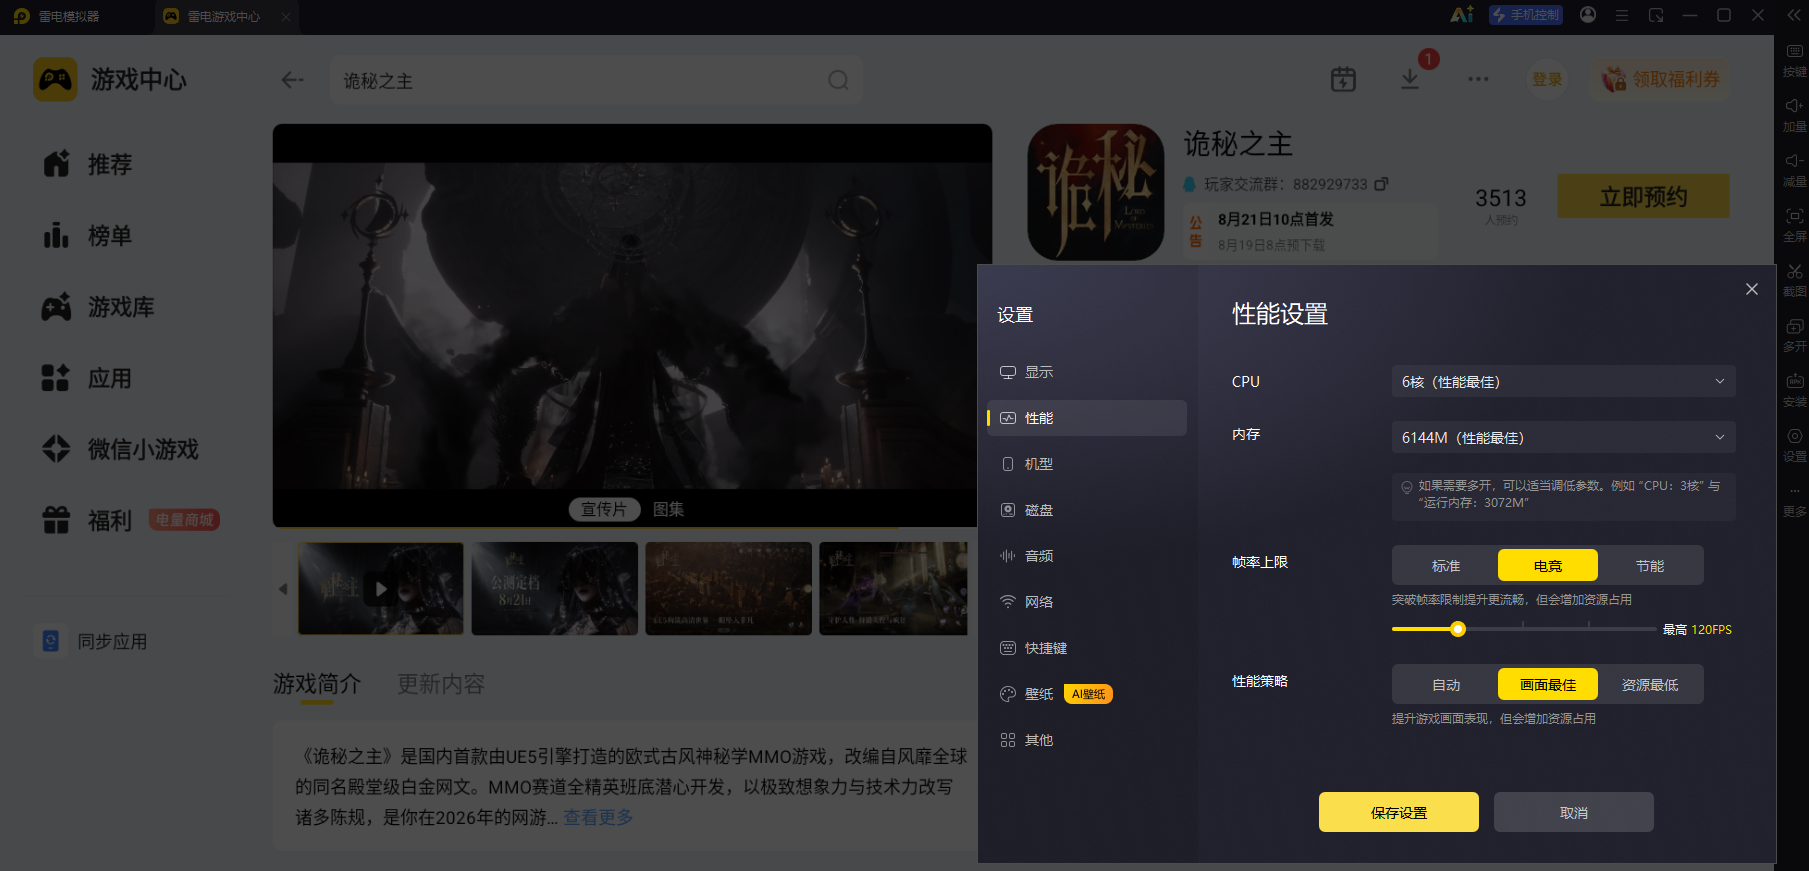
Task: Click the search magnifier icon
Action: [x=838, y=80]
